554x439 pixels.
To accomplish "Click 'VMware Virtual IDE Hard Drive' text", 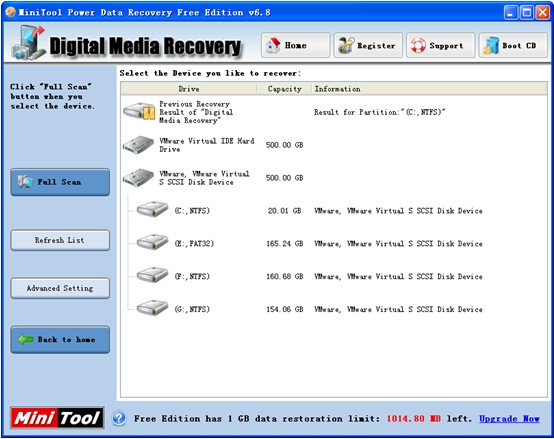I will pos(207,145).
